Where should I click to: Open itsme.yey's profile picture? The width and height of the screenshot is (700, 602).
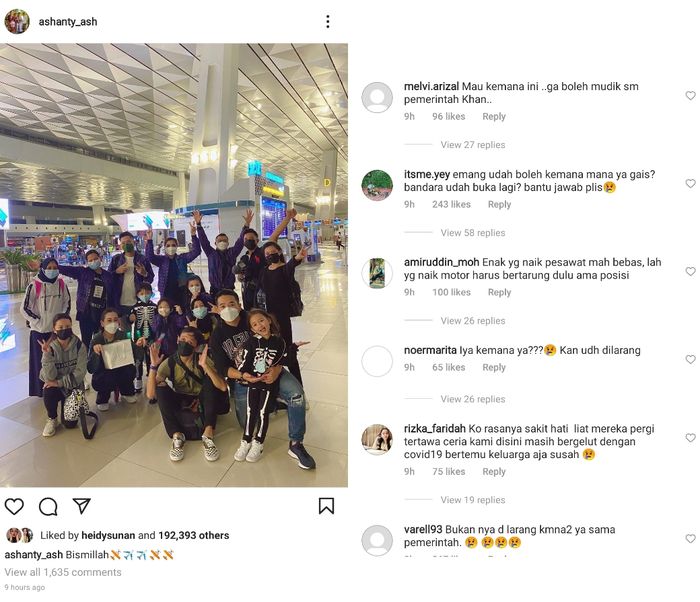[377, 185]
